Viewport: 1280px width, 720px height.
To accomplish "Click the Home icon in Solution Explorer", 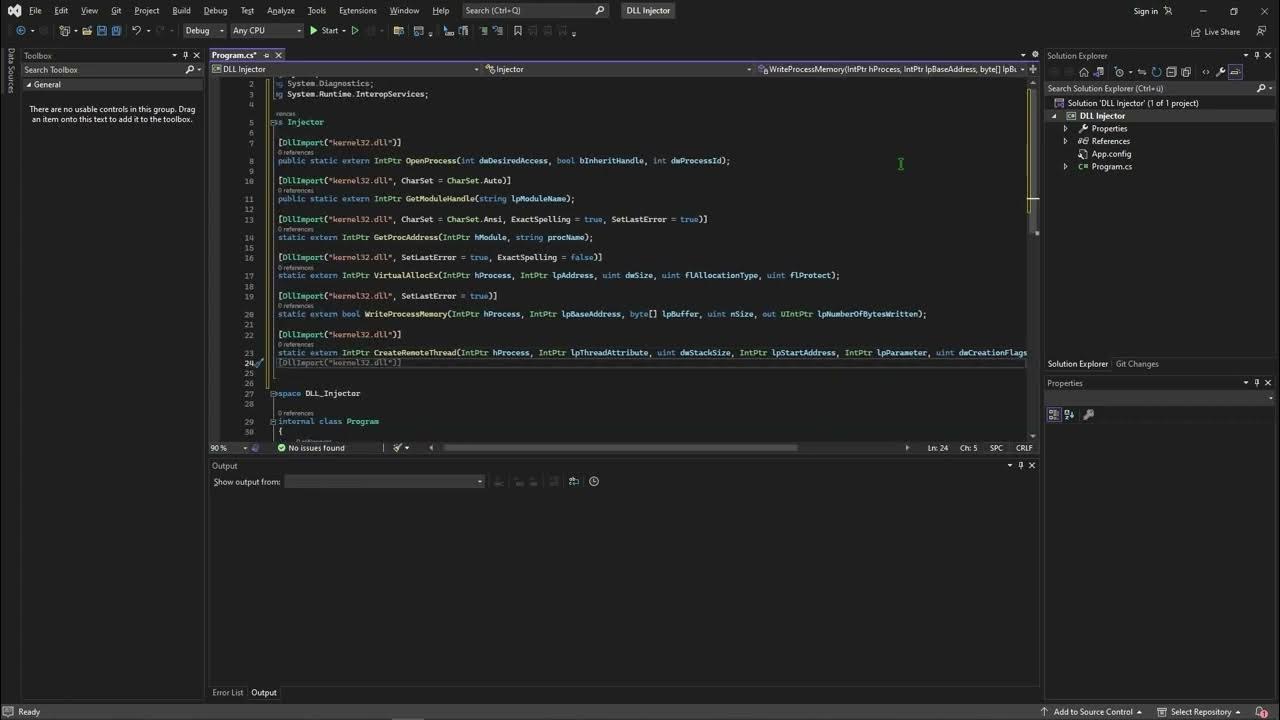I will tap(1083, 72).
